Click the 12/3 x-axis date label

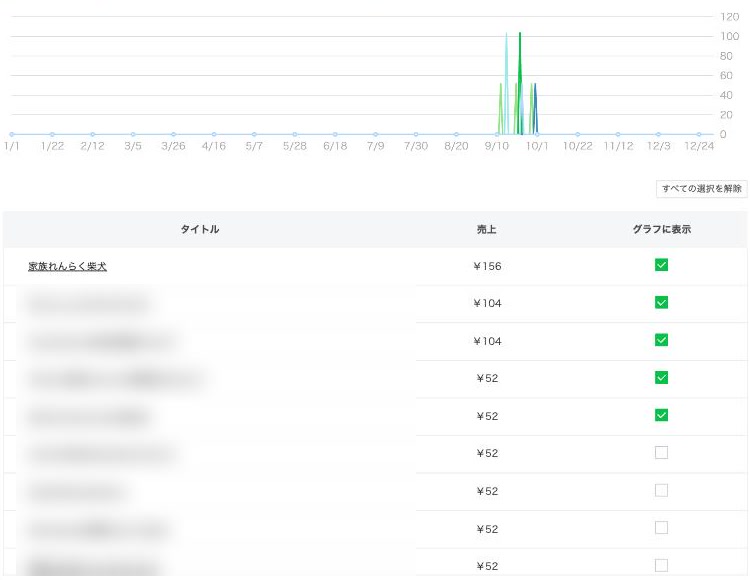pyautogui.click(x=658, y=146)
